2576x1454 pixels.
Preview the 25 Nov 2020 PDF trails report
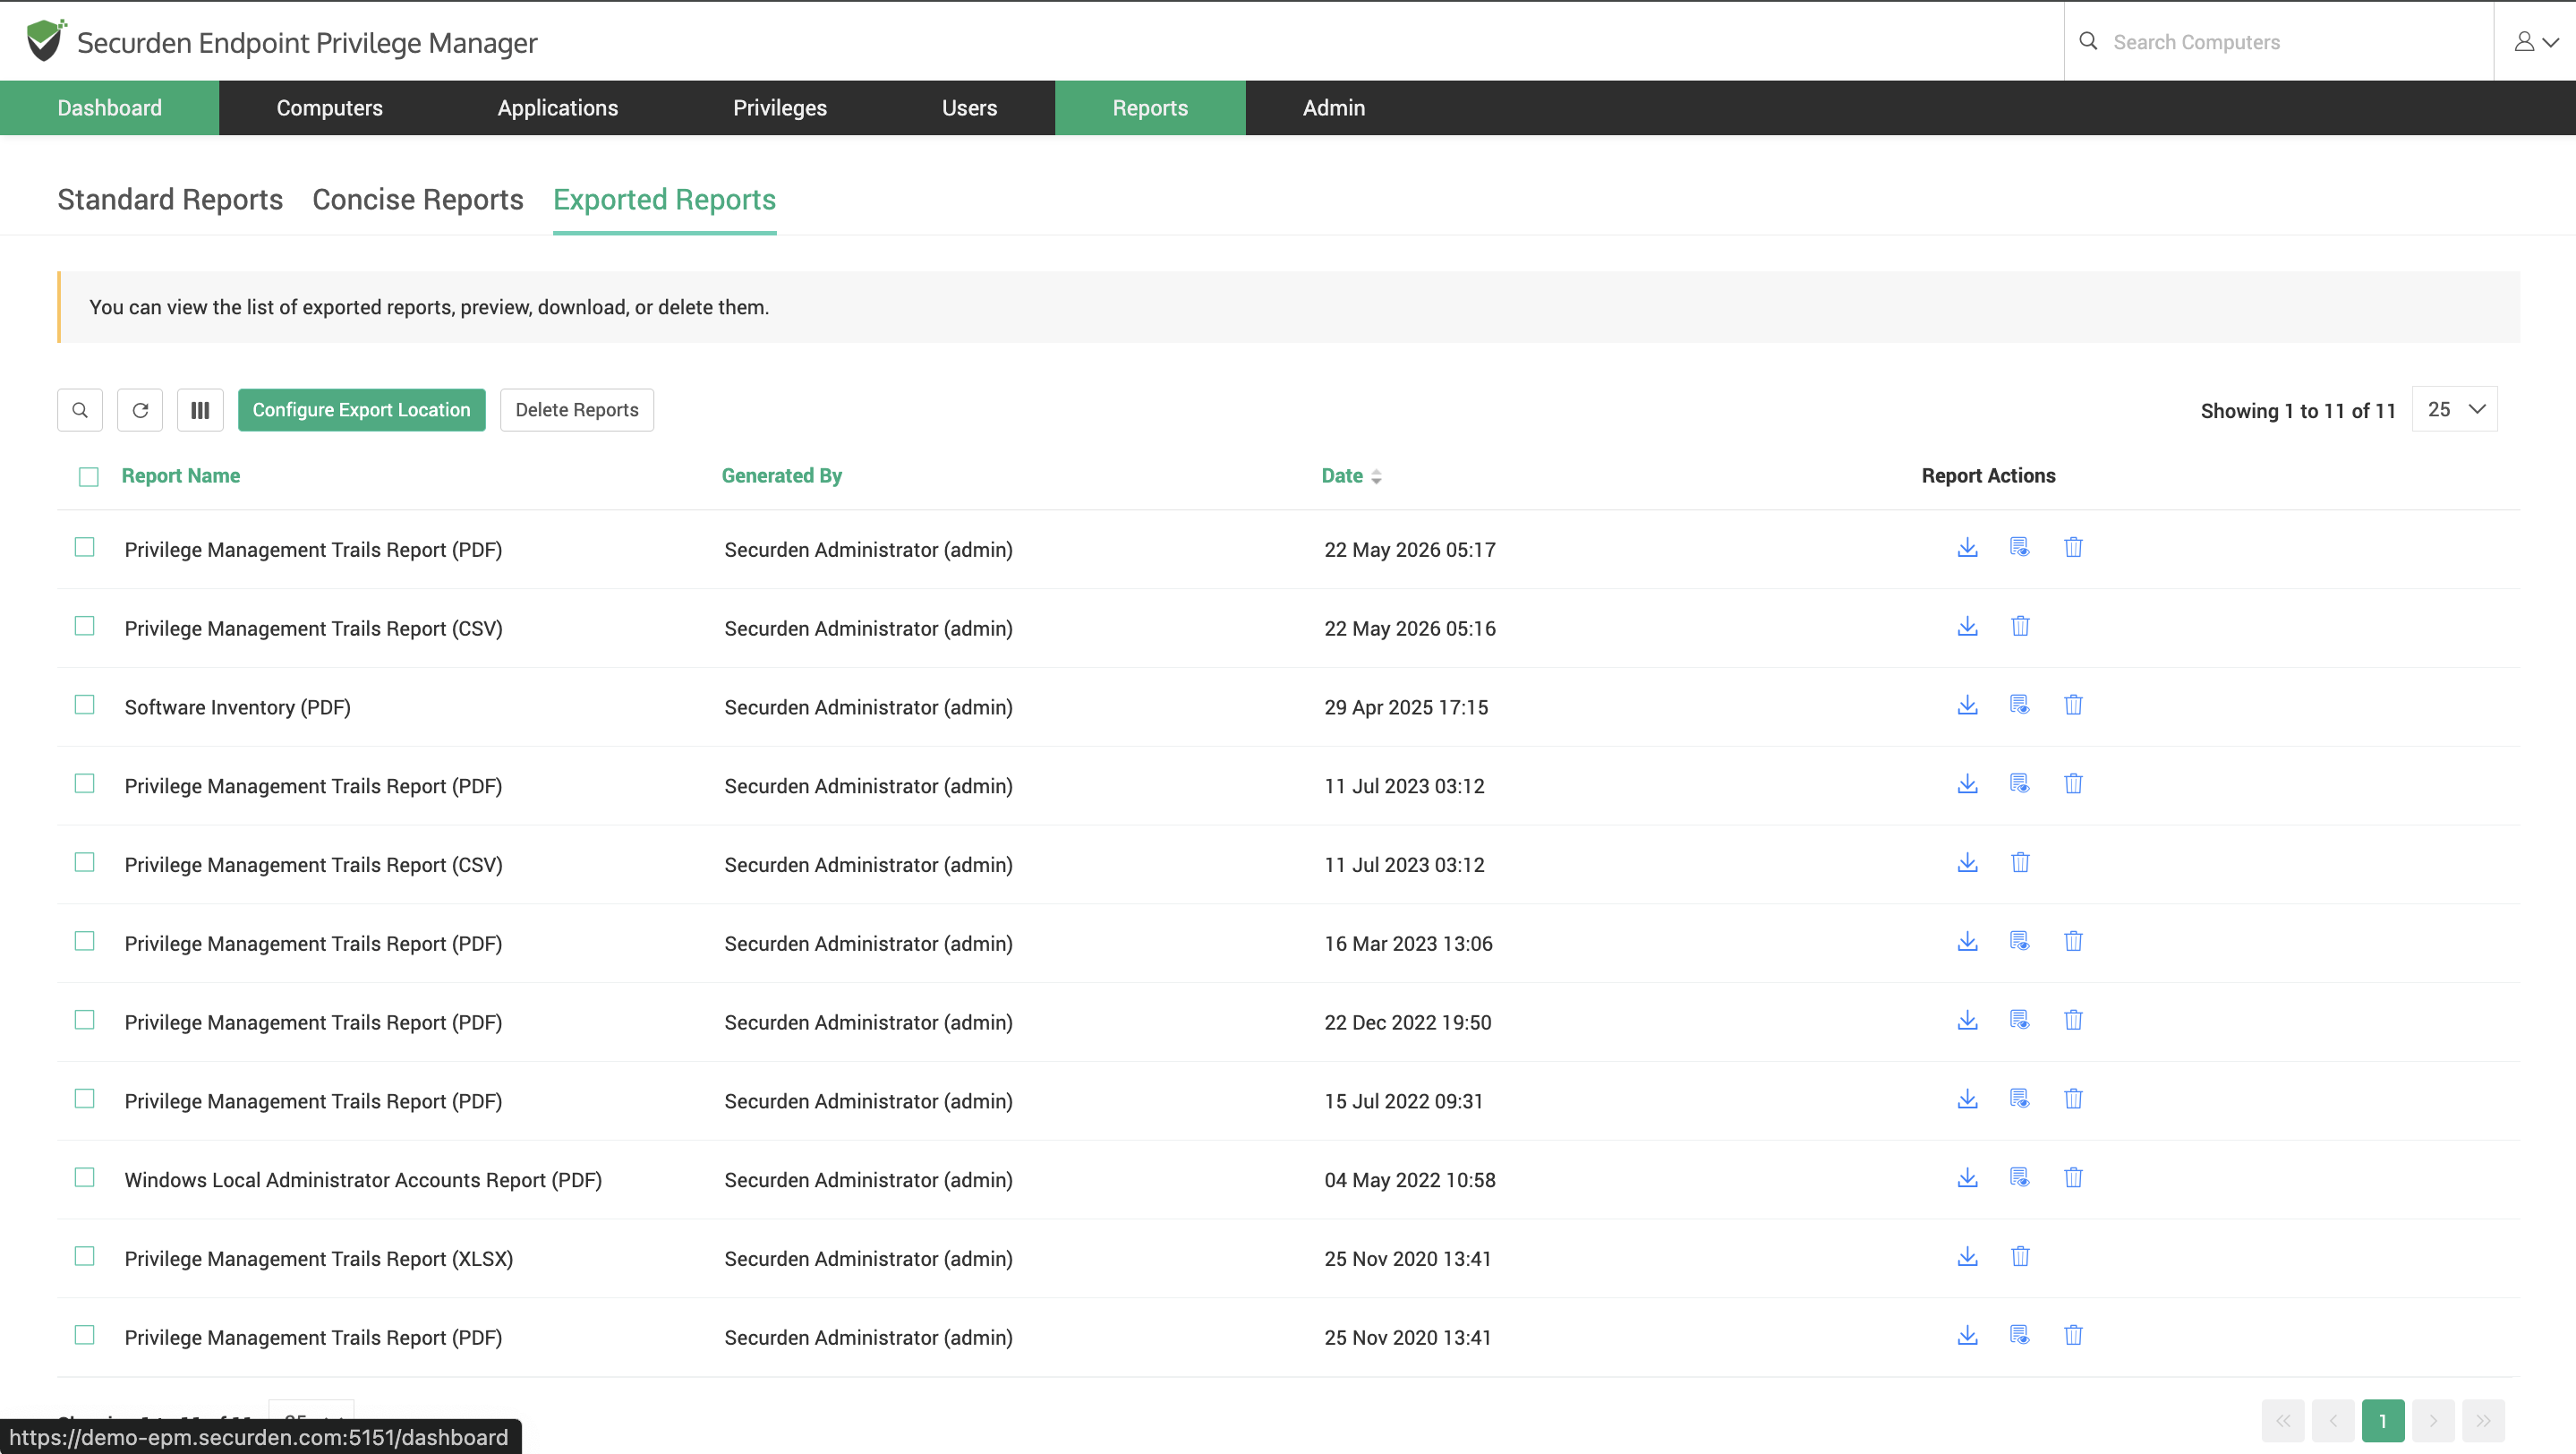(x=2019, y=1336)
